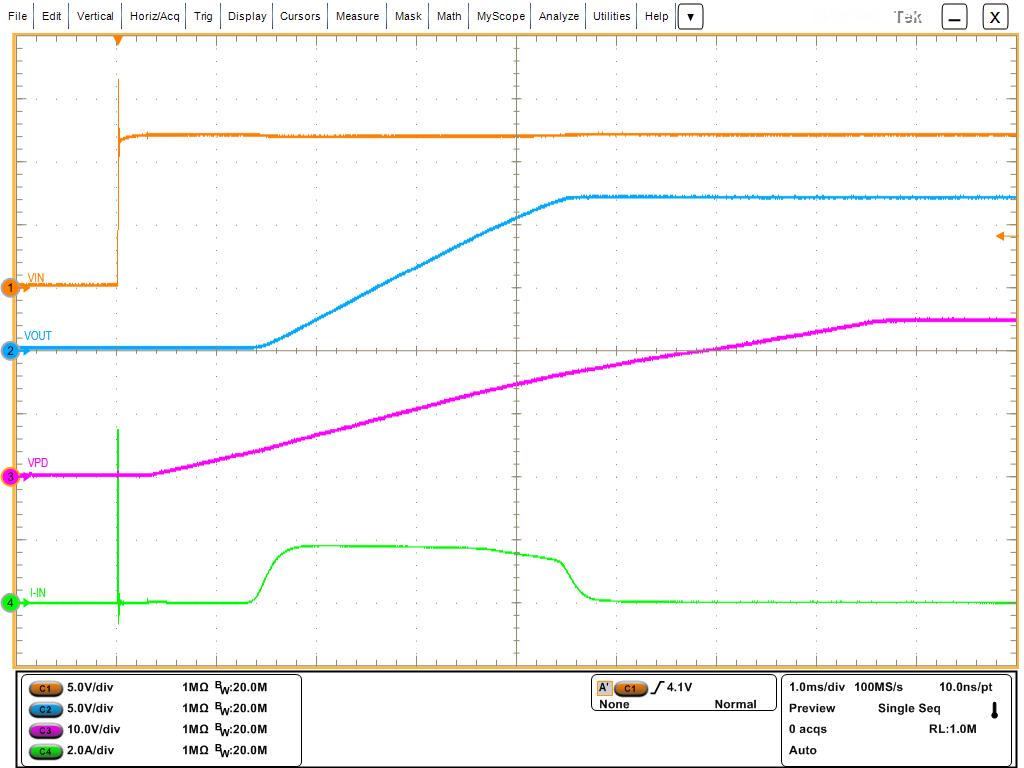This screenshot has height=768, width=1024.
Task: Select the C4 channel badge showing 2.0A/div
Action: [46, 751]
